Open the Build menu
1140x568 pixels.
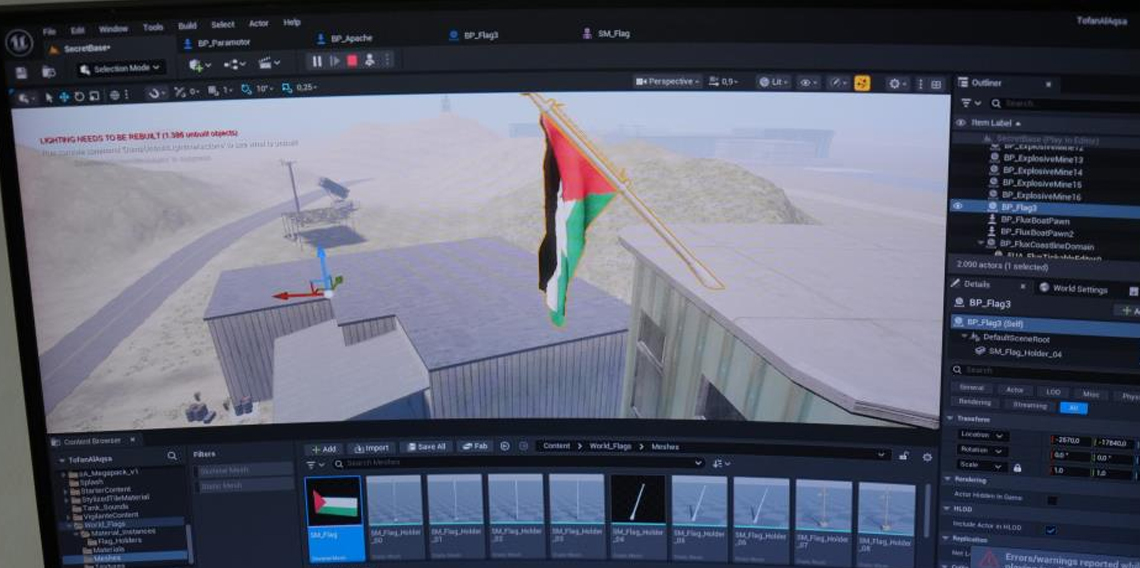188,26
